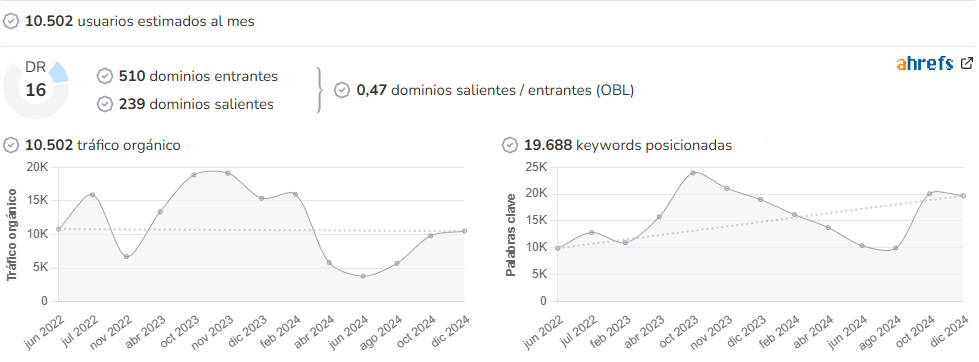Click check icon beside keywords posicionadas
This screenshot has width=979, height=362.
[x=510, y=145]
